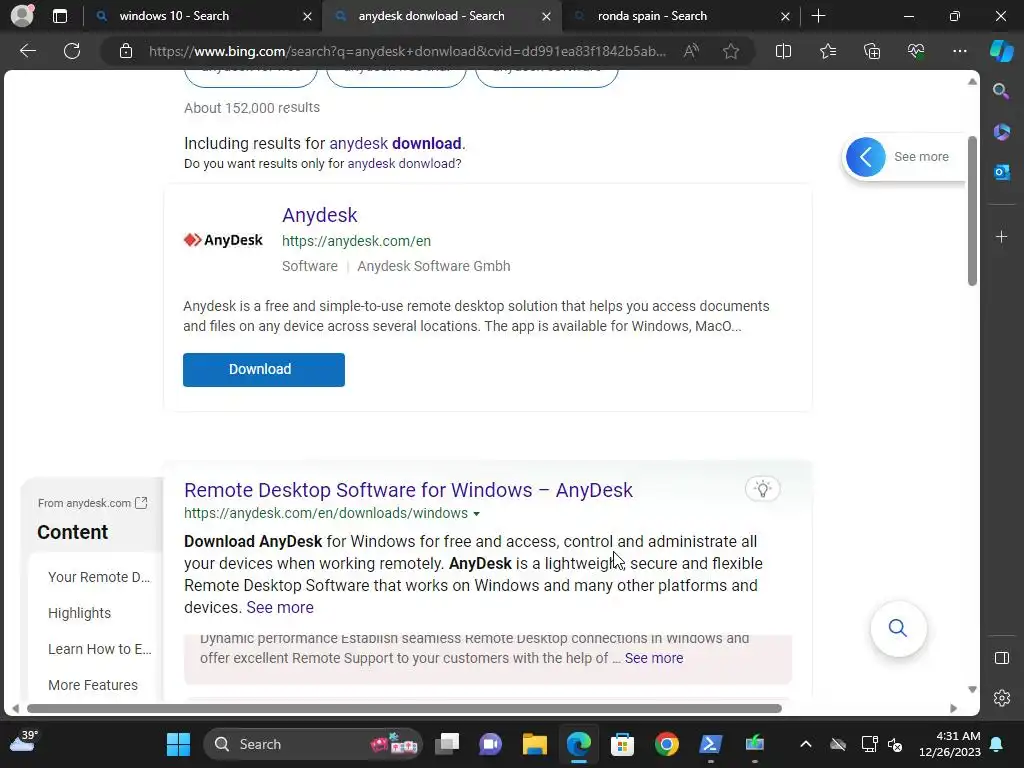Click the lightbulb insight icon on the result

[762, 488]
